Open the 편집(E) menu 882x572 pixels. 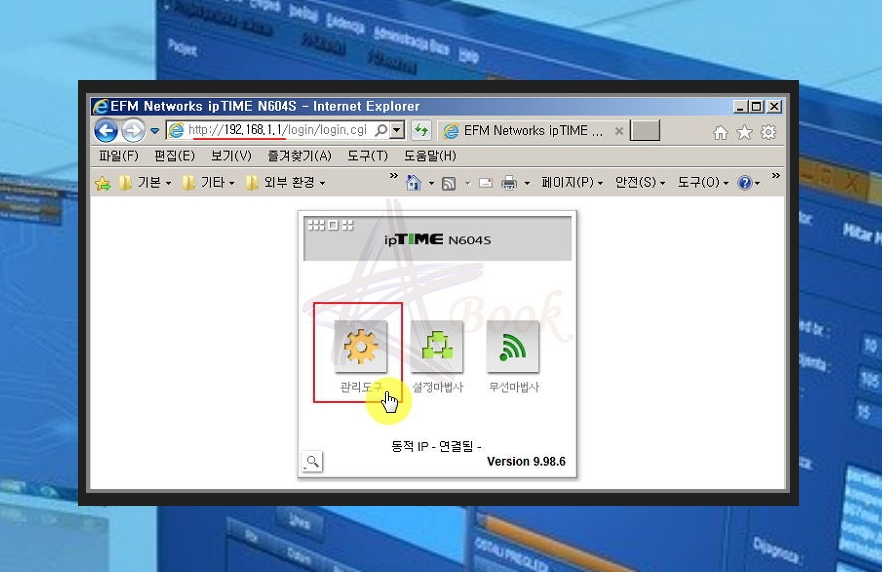click(x=174, y=156)
